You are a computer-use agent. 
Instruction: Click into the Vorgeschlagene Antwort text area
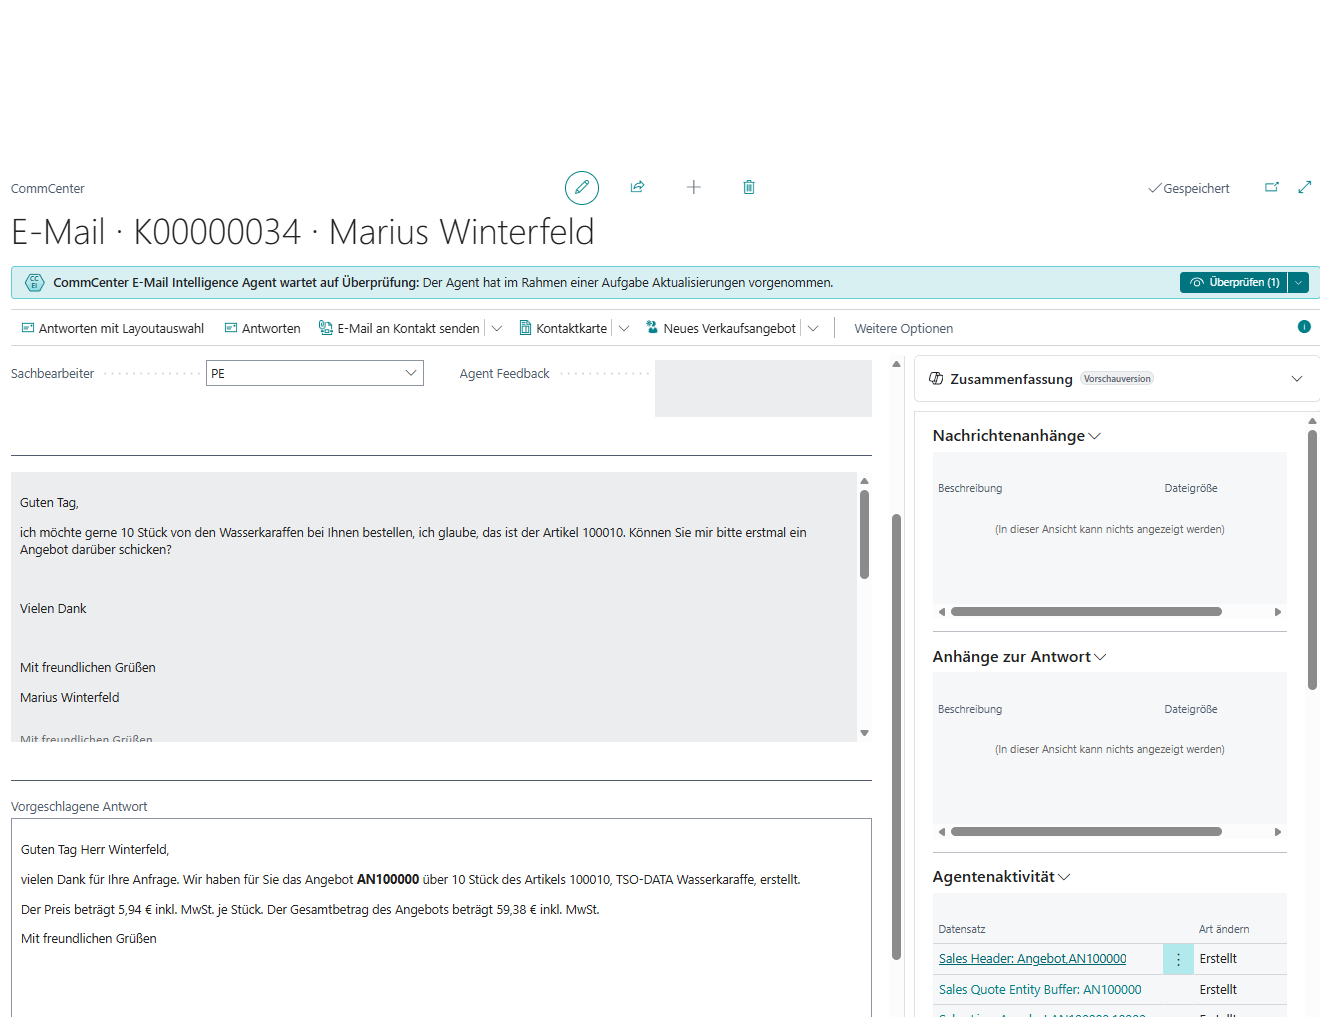point(441,918)
